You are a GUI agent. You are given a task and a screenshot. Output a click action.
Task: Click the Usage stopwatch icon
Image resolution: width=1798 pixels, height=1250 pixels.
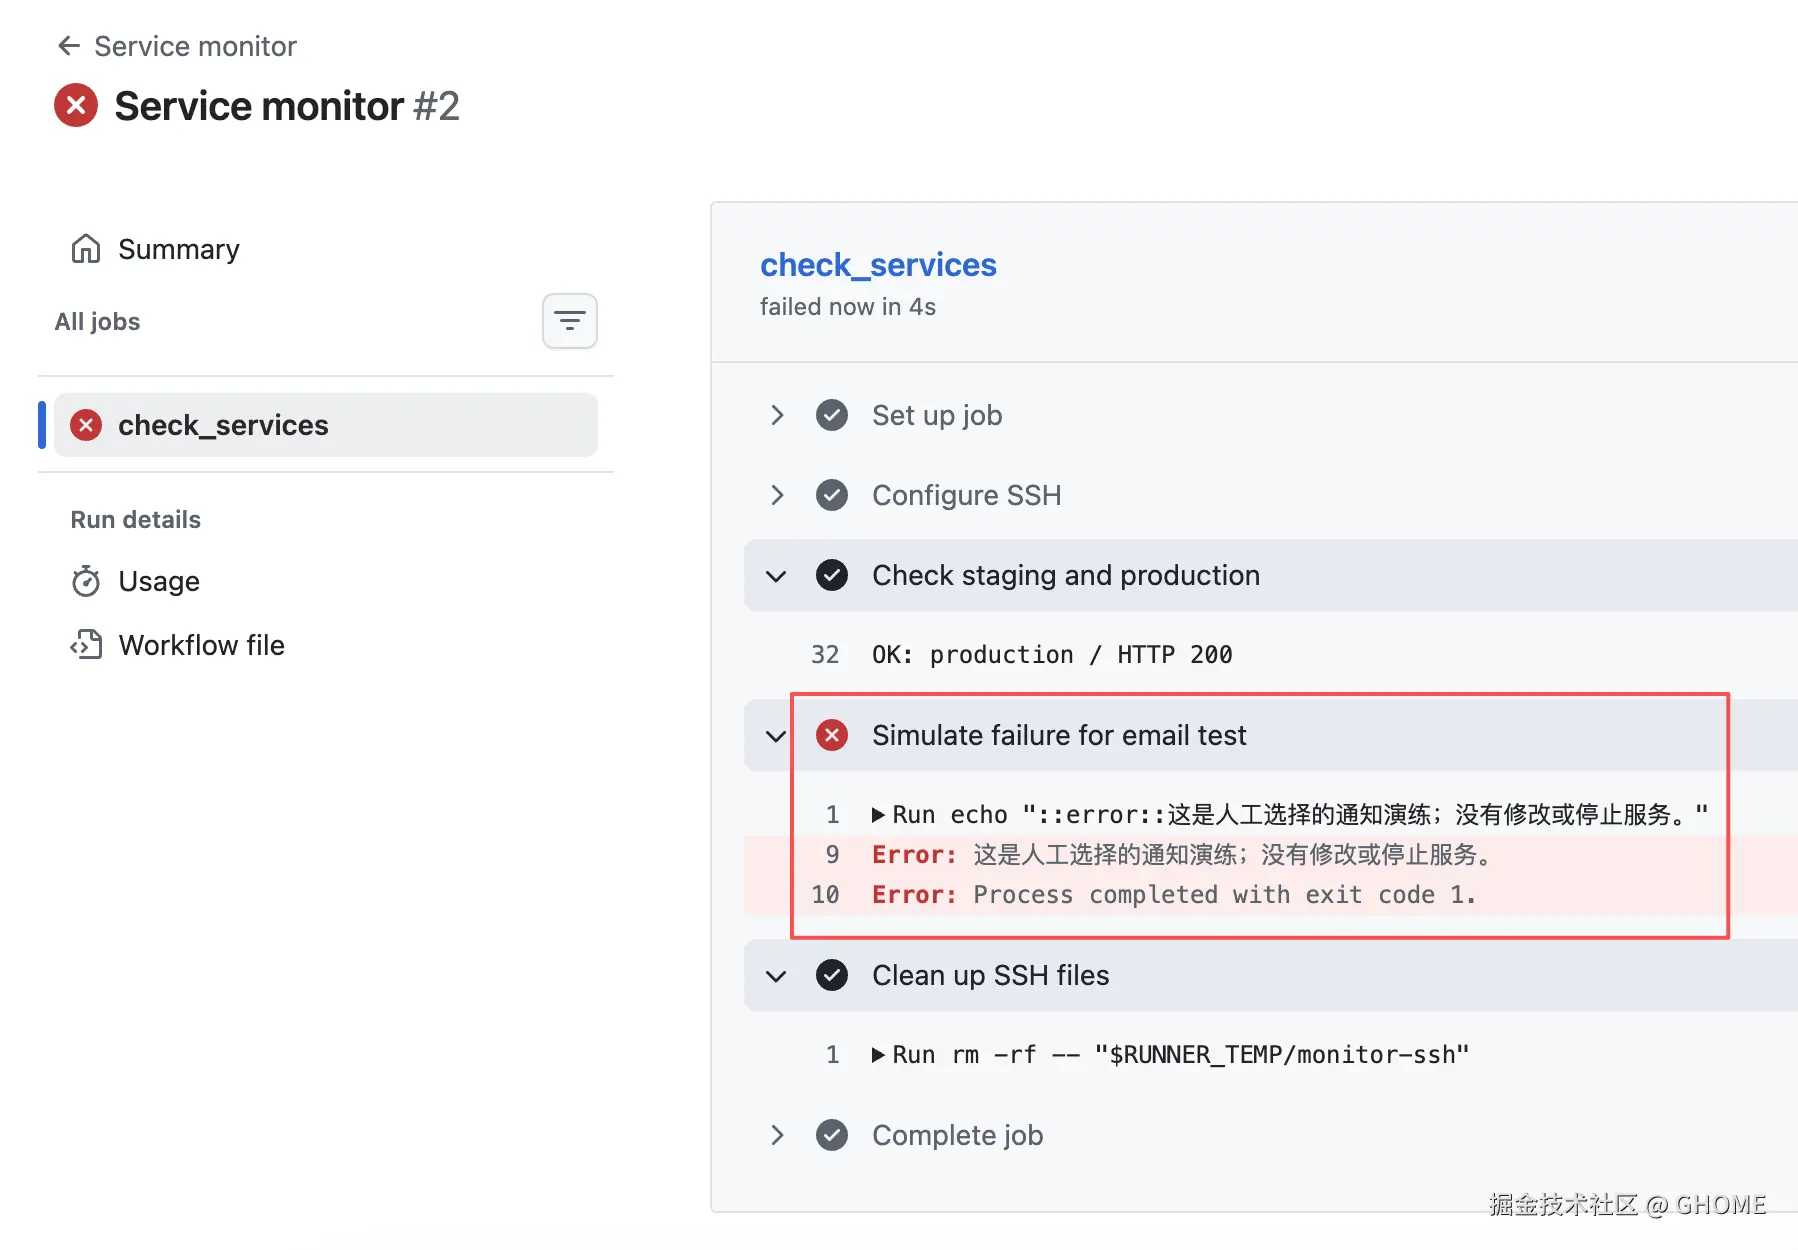[x=86, y=581]
